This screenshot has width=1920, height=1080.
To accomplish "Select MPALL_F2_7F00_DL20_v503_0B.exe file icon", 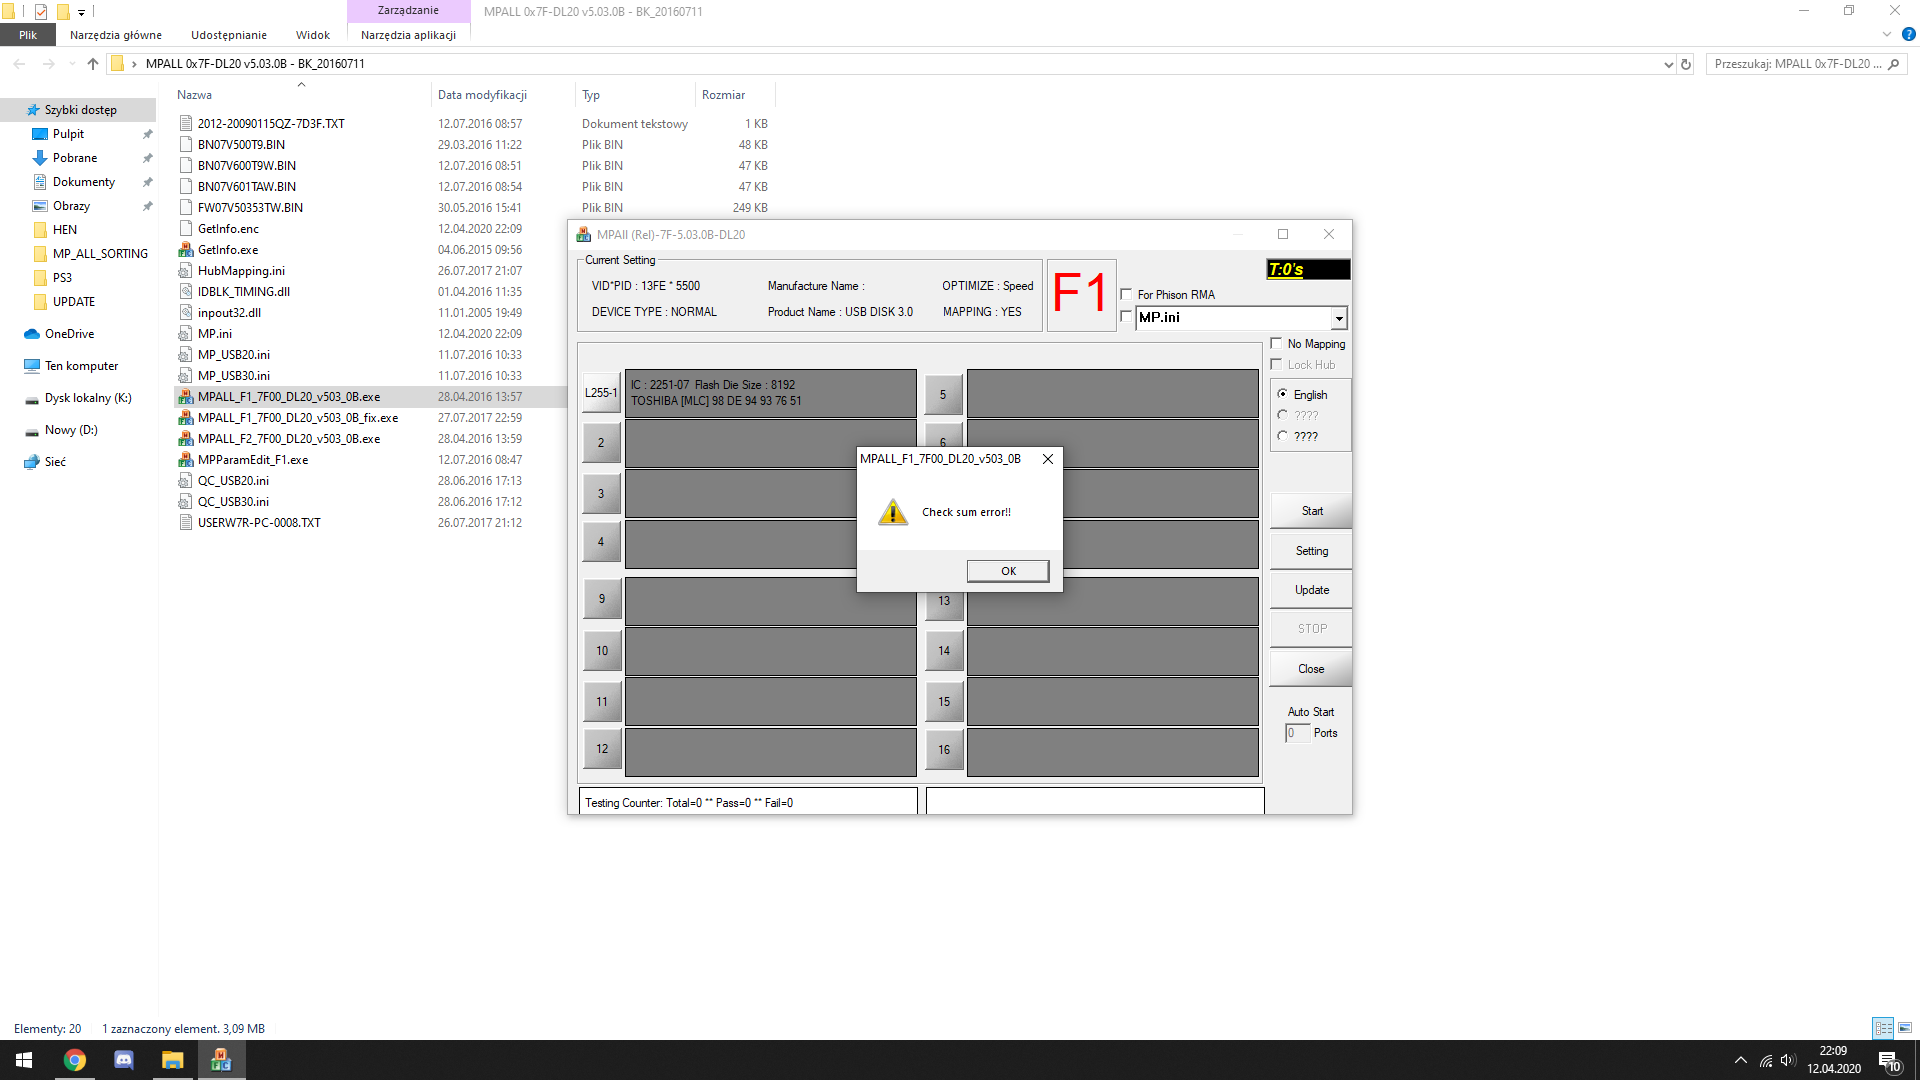I will 185,439.
